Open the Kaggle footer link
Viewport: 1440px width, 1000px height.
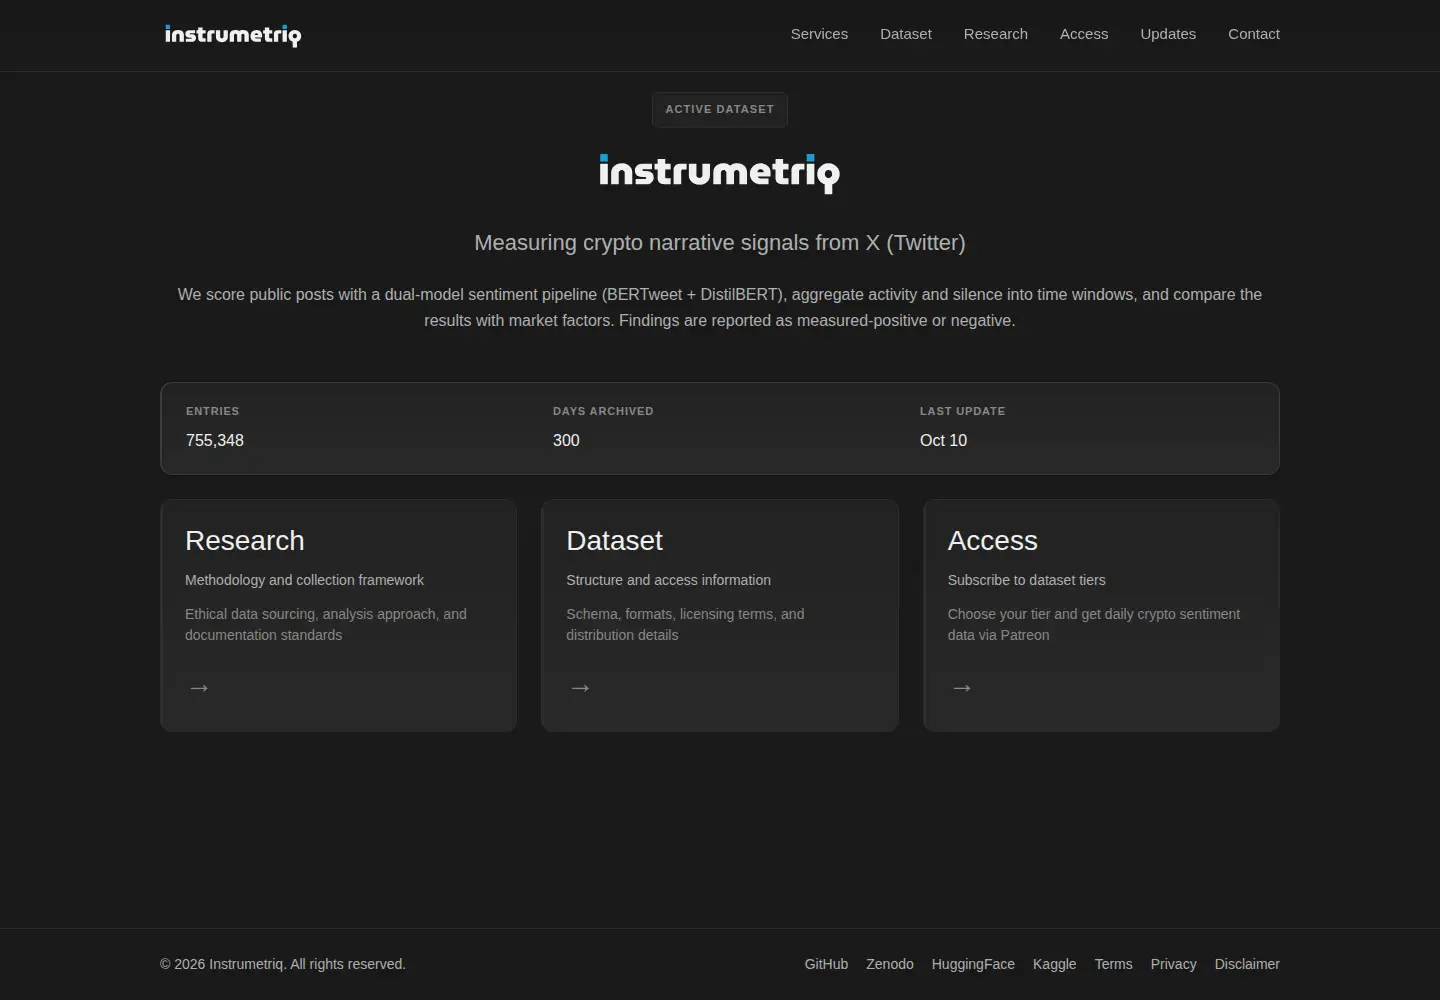(x=1054, y=964)
